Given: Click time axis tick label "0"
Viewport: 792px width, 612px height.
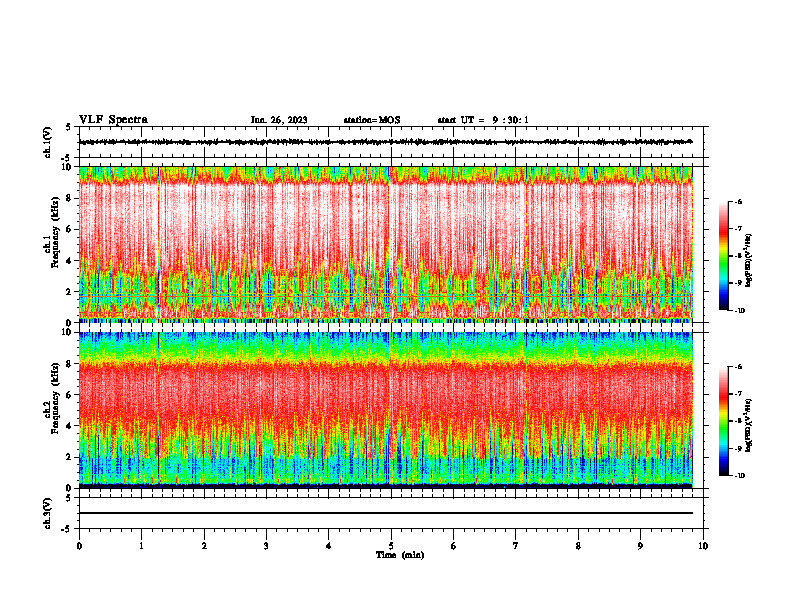Looking at the screenshot, I should pyautogui.click(x=79, y=546).
